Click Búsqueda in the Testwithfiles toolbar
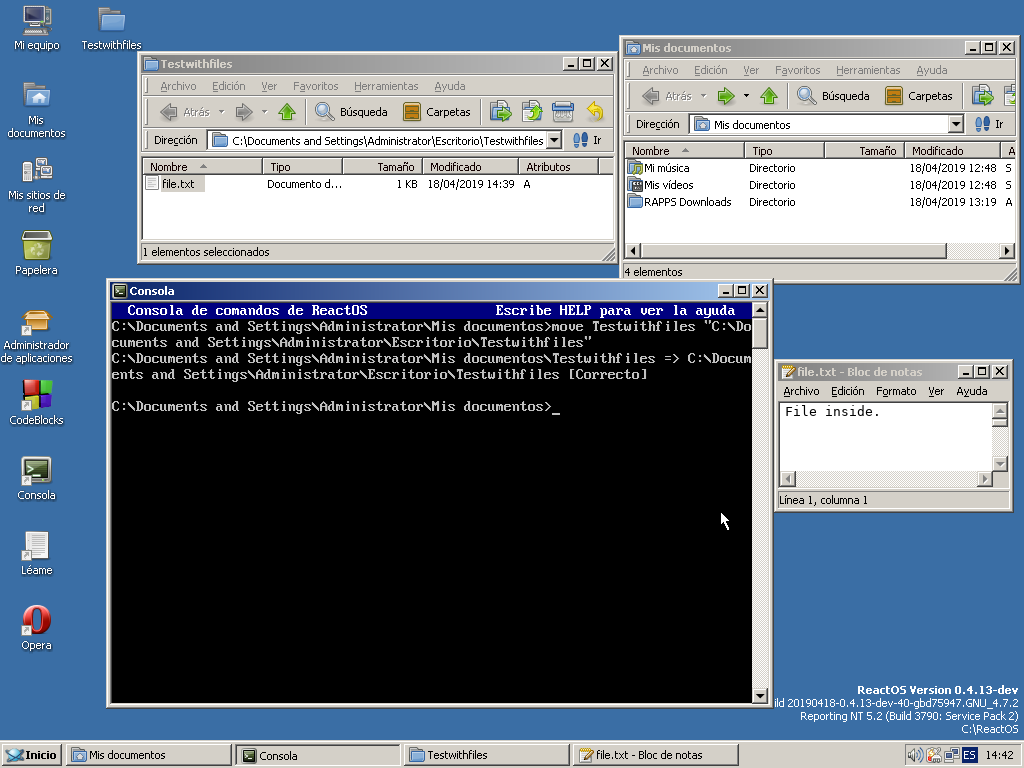This screenshot has width=1024, height=768. pyautogui.click(x=351, y=112)
